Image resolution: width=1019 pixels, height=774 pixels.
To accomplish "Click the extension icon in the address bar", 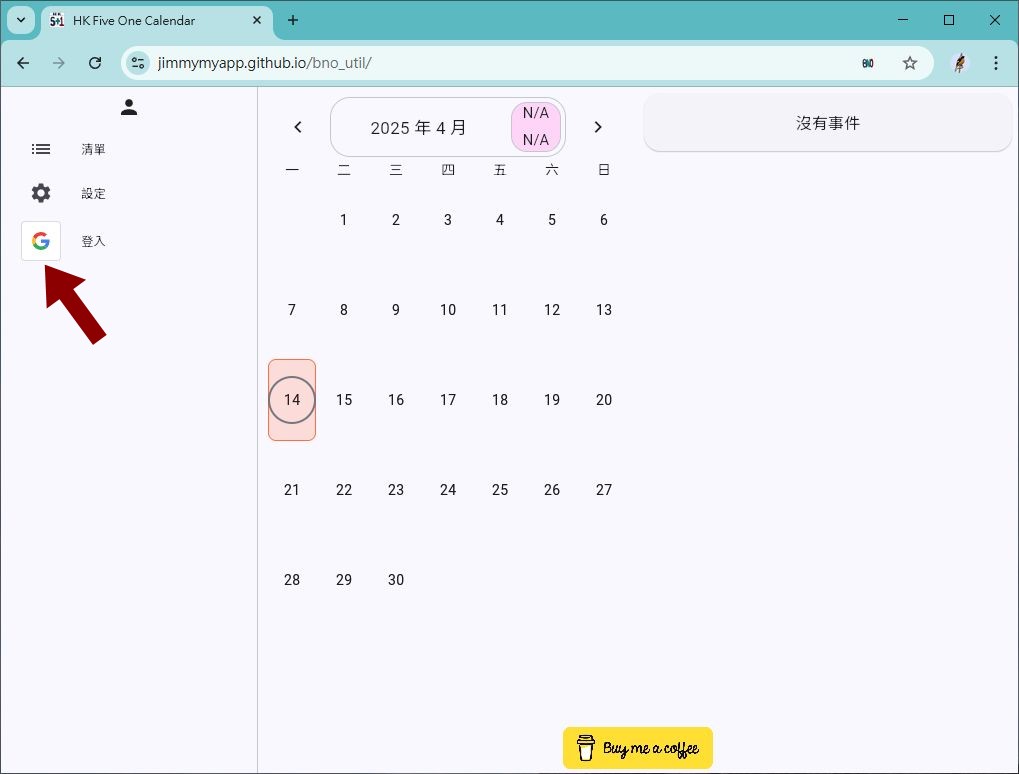I will 868,63.
